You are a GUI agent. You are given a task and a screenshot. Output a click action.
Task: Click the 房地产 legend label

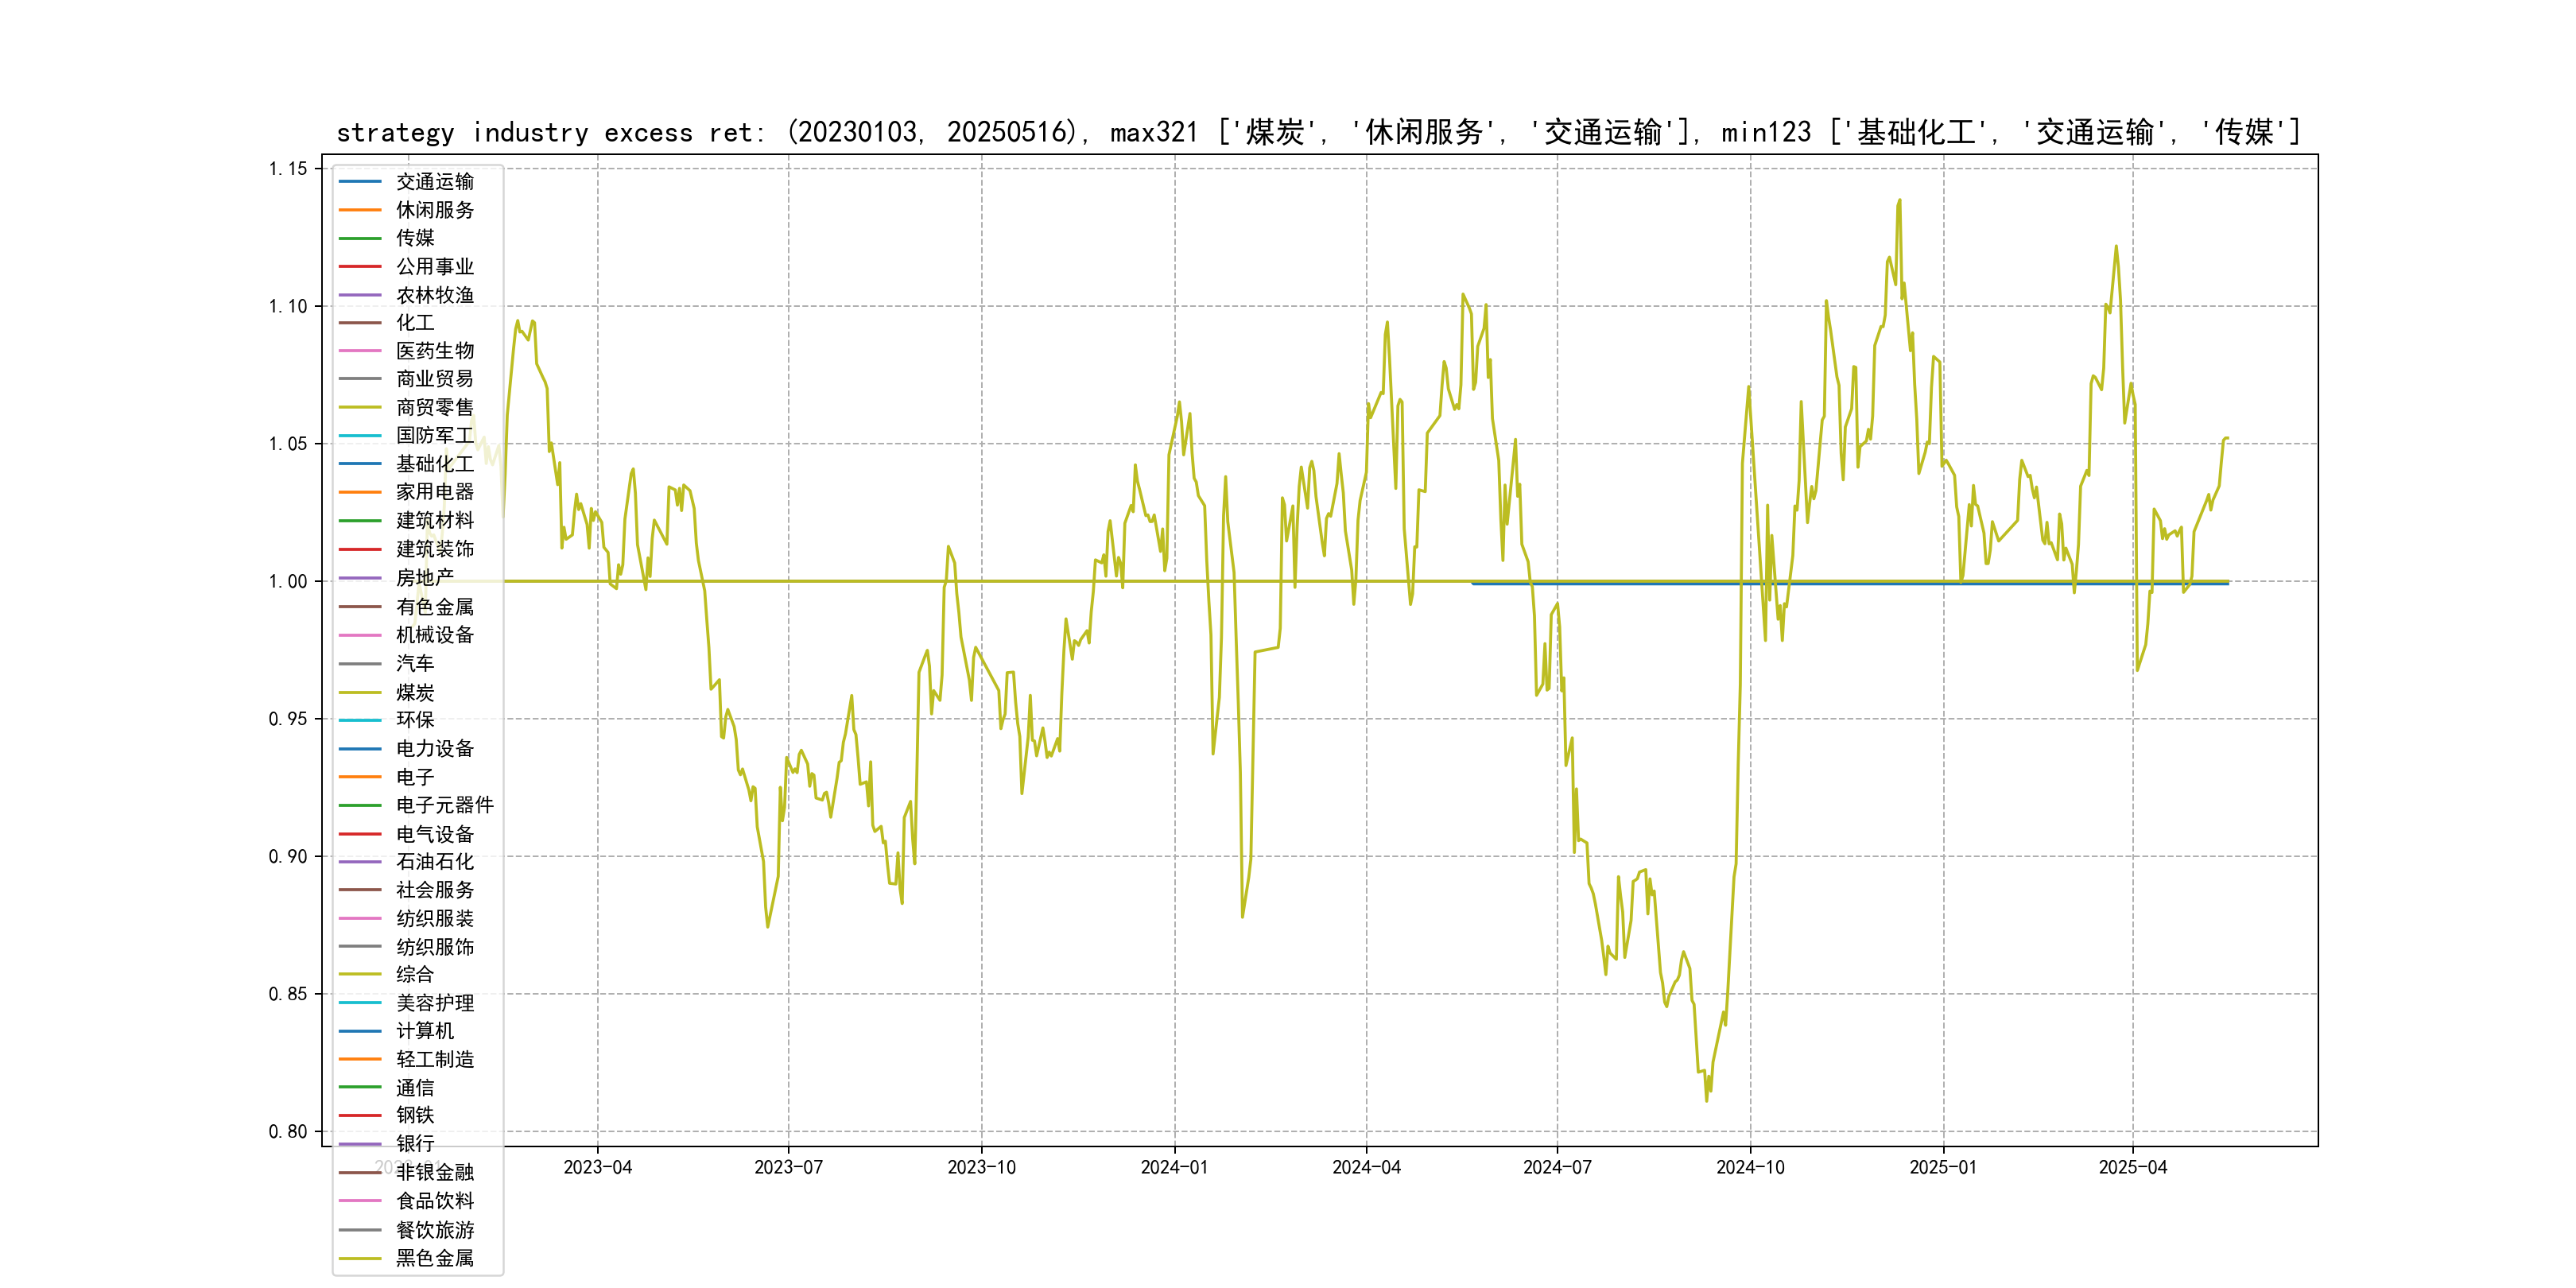tap(425, 578)
